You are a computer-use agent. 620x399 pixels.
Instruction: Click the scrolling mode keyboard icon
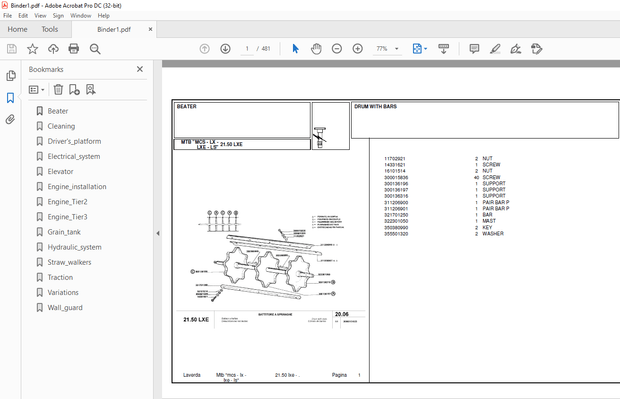tap(444, 49)
